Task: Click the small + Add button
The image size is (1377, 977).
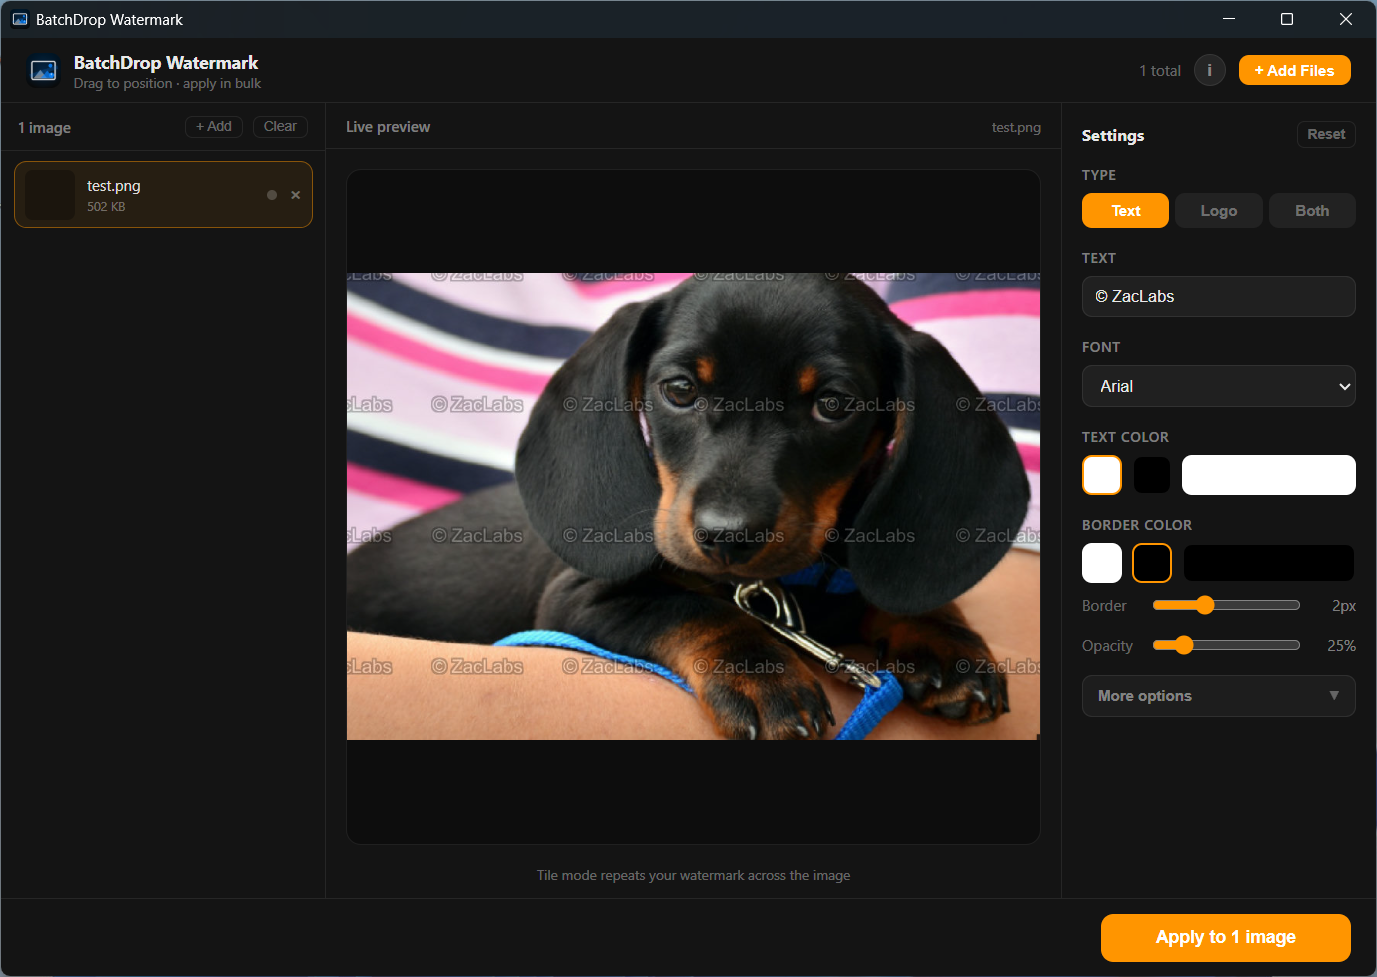Action: tap(214, 127)
